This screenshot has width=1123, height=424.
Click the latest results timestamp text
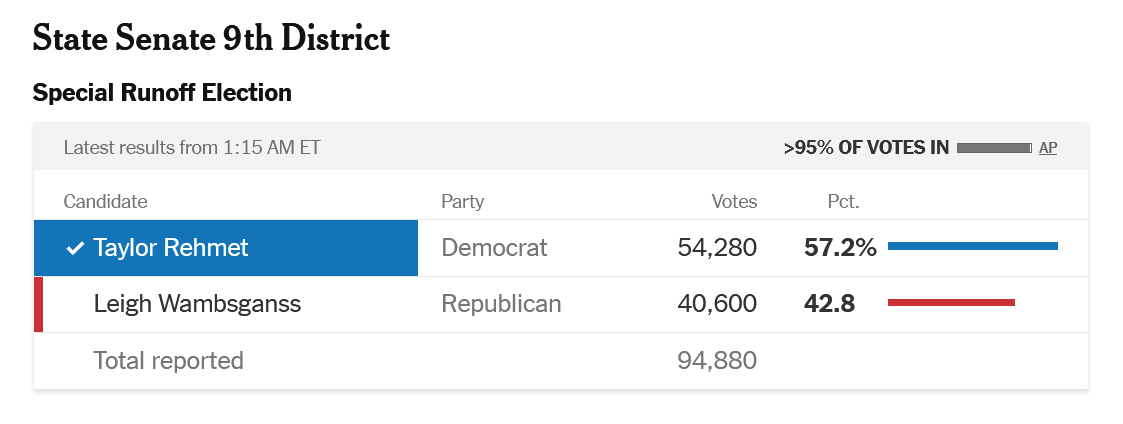point(192,148)
